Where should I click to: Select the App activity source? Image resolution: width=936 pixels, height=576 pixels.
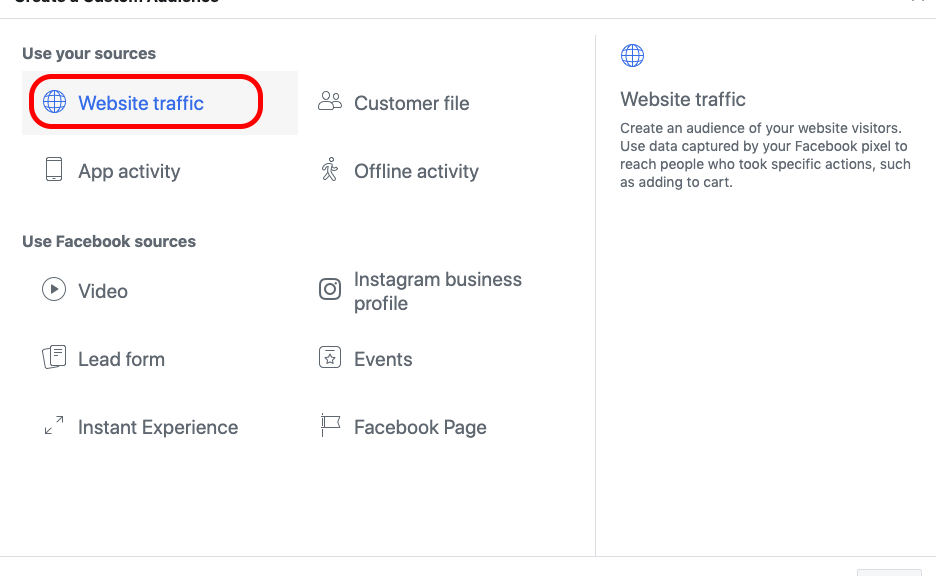[129, 171]
